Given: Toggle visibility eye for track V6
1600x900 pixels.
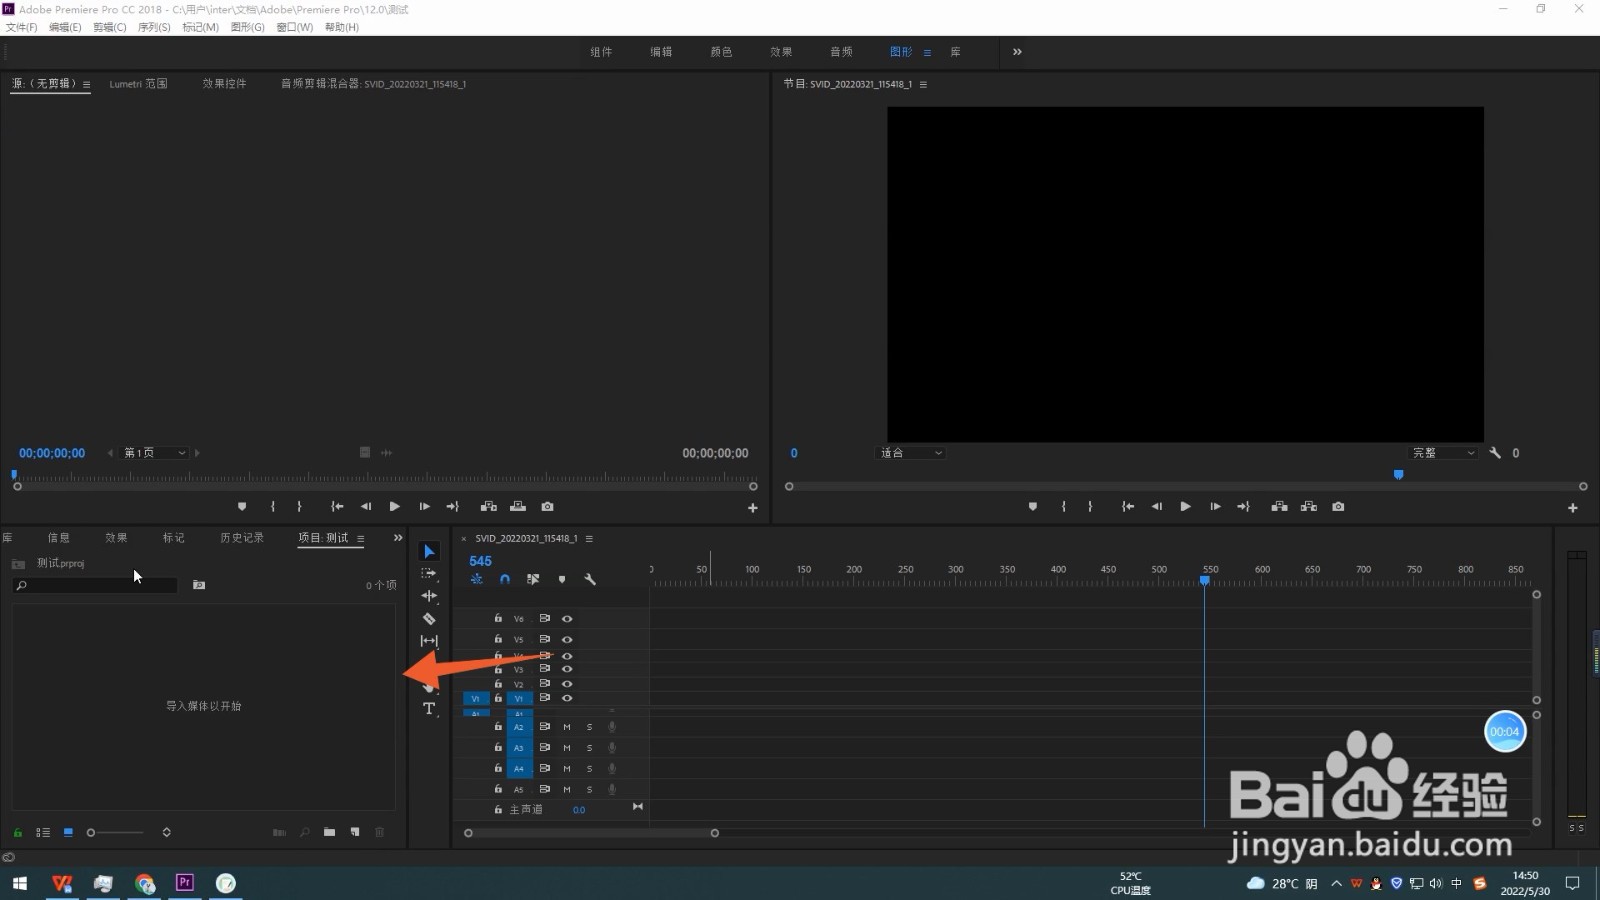Looking at the screenshot, I should pos(567,619).
